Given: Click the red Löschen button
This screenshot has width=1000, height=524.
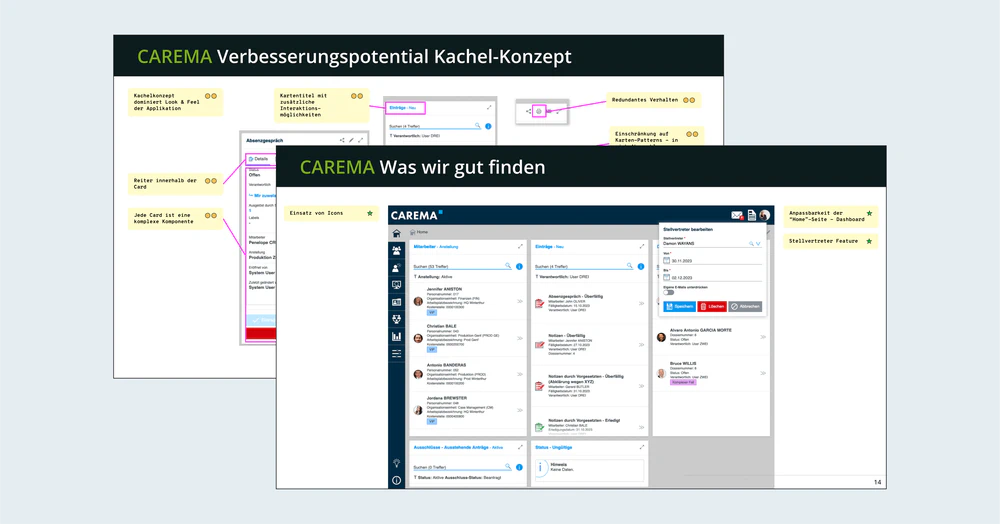Looking at the screenshot, I should 712,307.
